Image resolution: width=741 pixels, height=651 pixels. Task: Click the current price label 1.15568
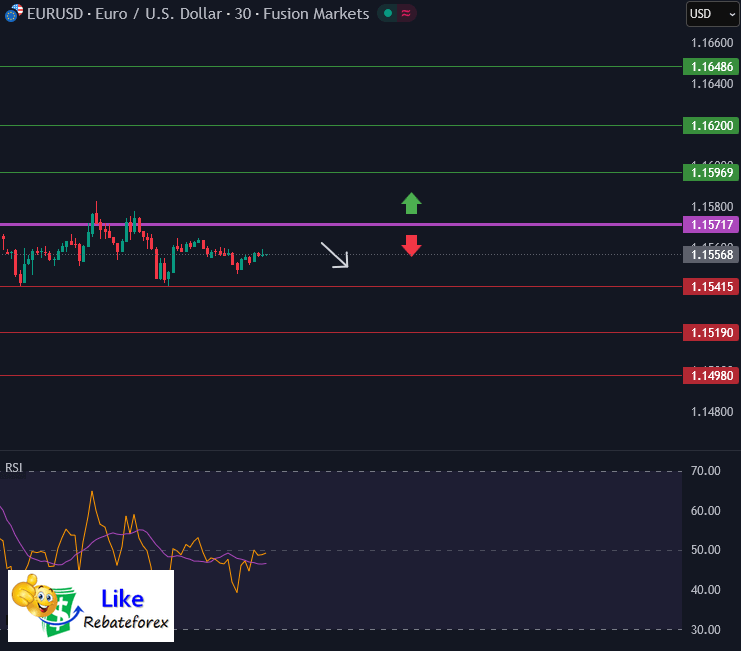click(711, 255)
